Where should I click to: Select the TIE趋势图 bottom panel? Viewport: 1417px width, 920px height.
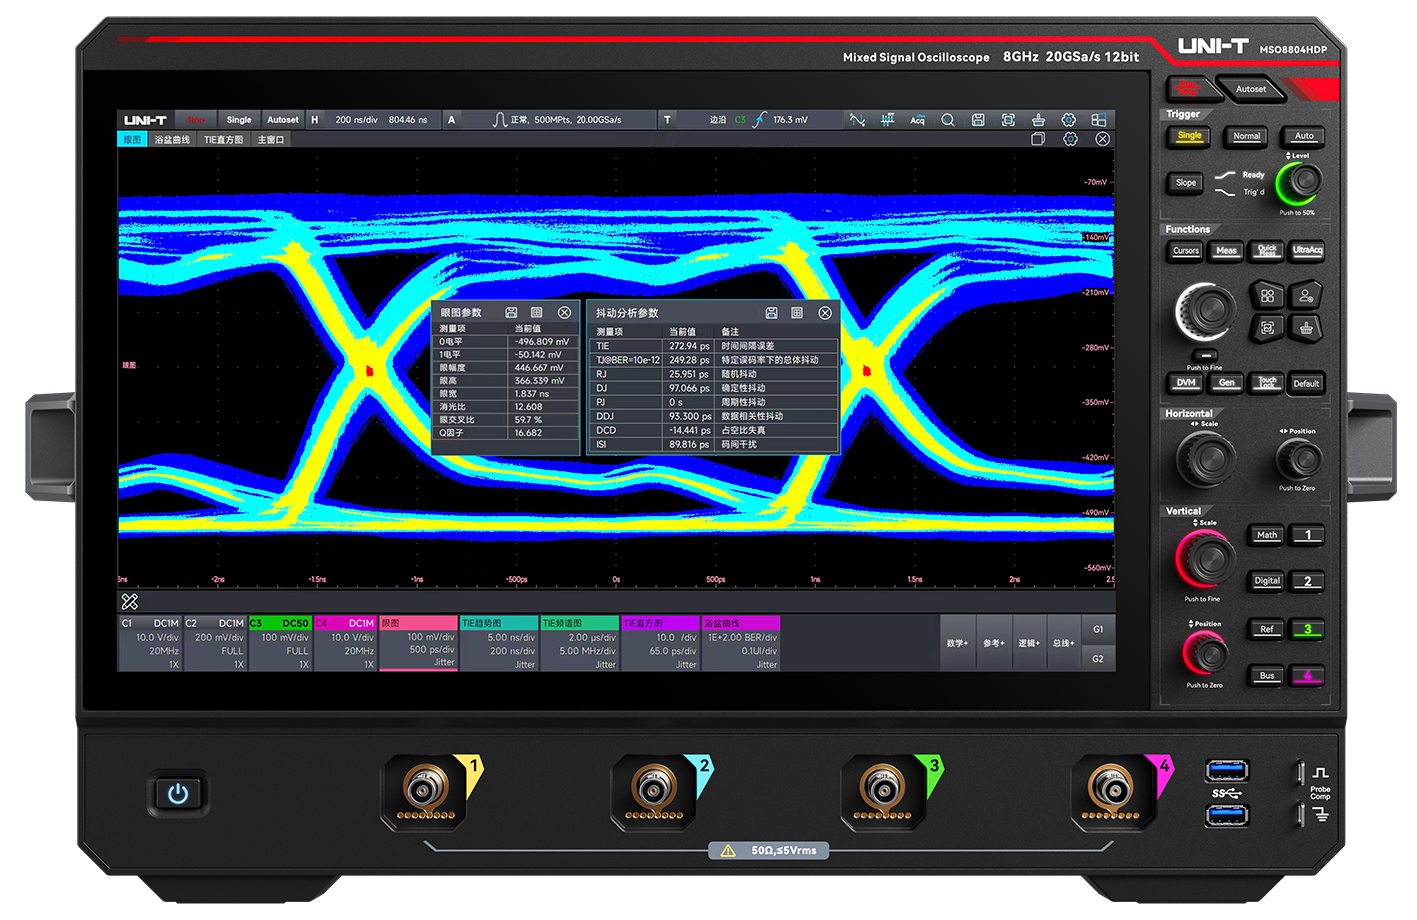pyautogui.click(x=499, y=643)
